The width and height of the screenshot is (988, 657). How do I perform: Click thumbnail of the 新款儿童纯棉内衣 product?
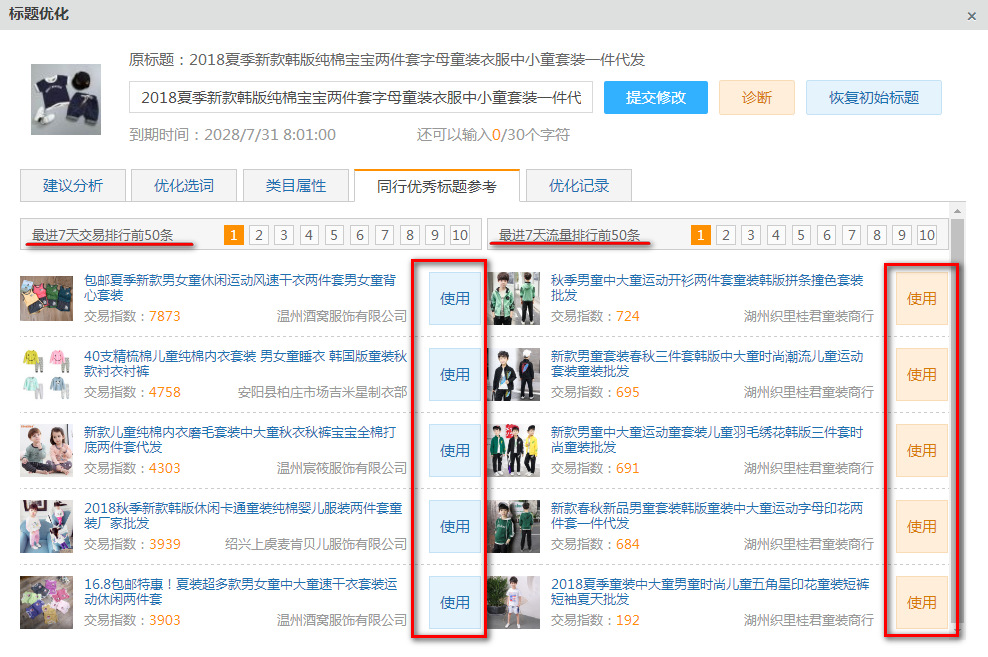coord(47,450)
